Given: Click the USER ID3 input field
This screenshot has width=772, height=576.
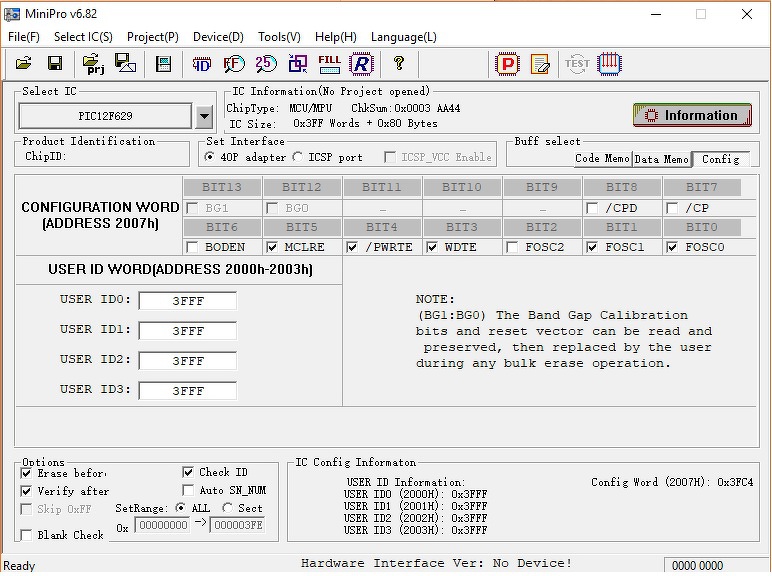Looking at the screenshot, I should click(x=188, y=391).
